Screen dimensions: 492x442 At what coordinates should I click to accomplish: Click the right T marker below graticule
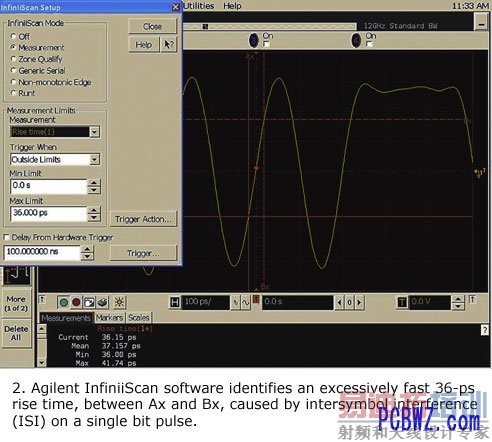click(x=472, y=299)
